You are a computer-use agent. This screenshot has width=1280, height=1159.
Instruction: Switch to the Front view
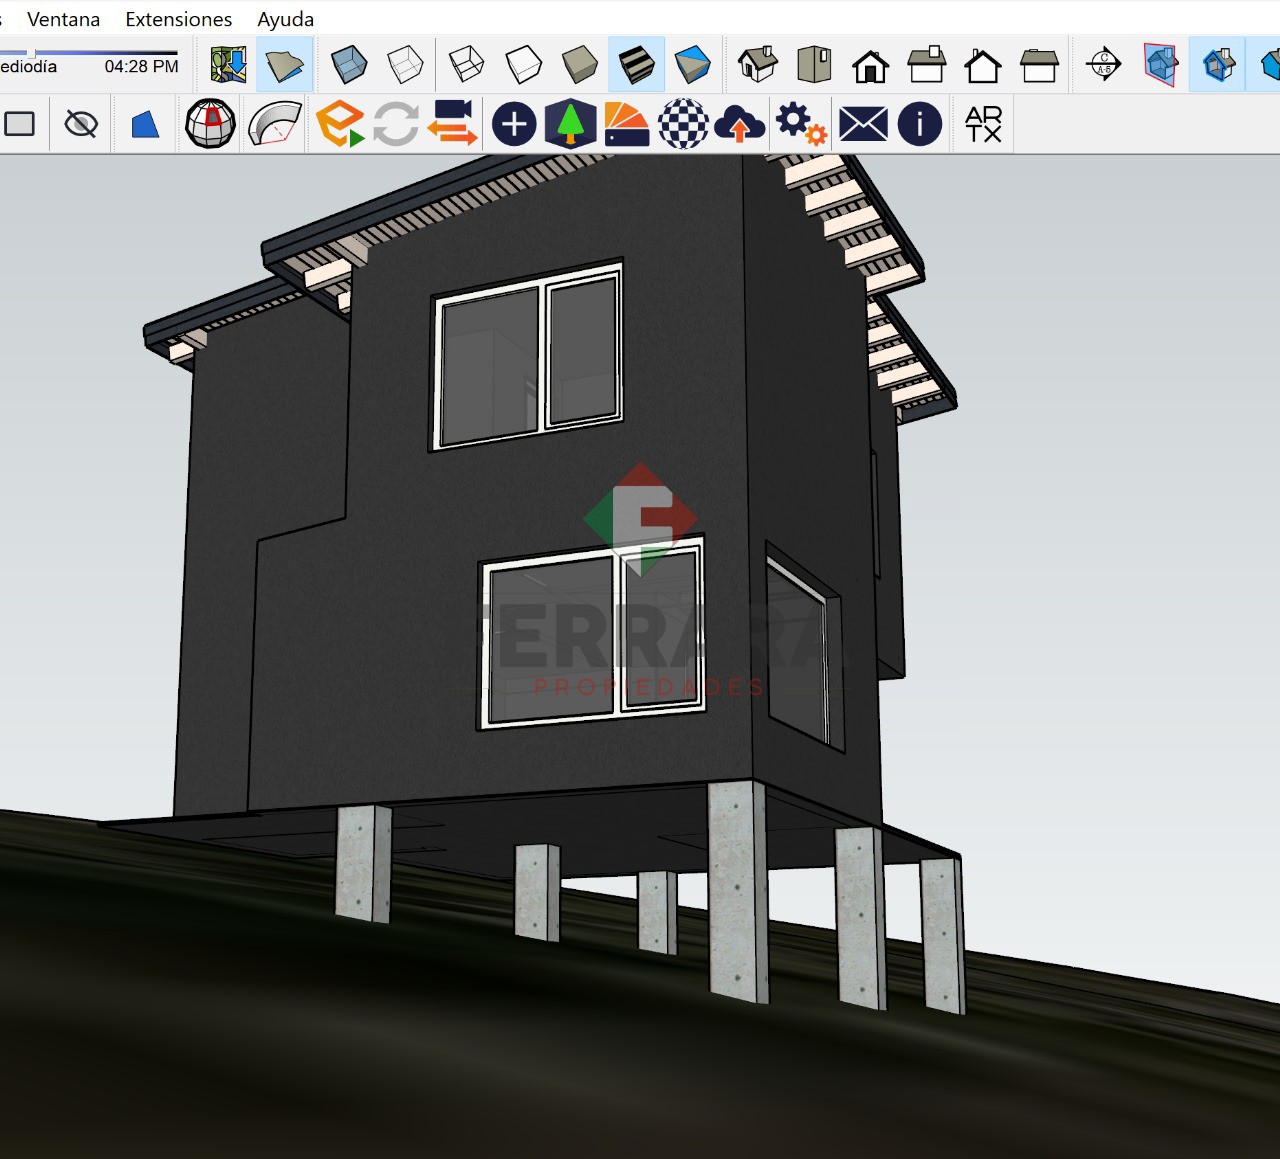click(x=870, y=65)
